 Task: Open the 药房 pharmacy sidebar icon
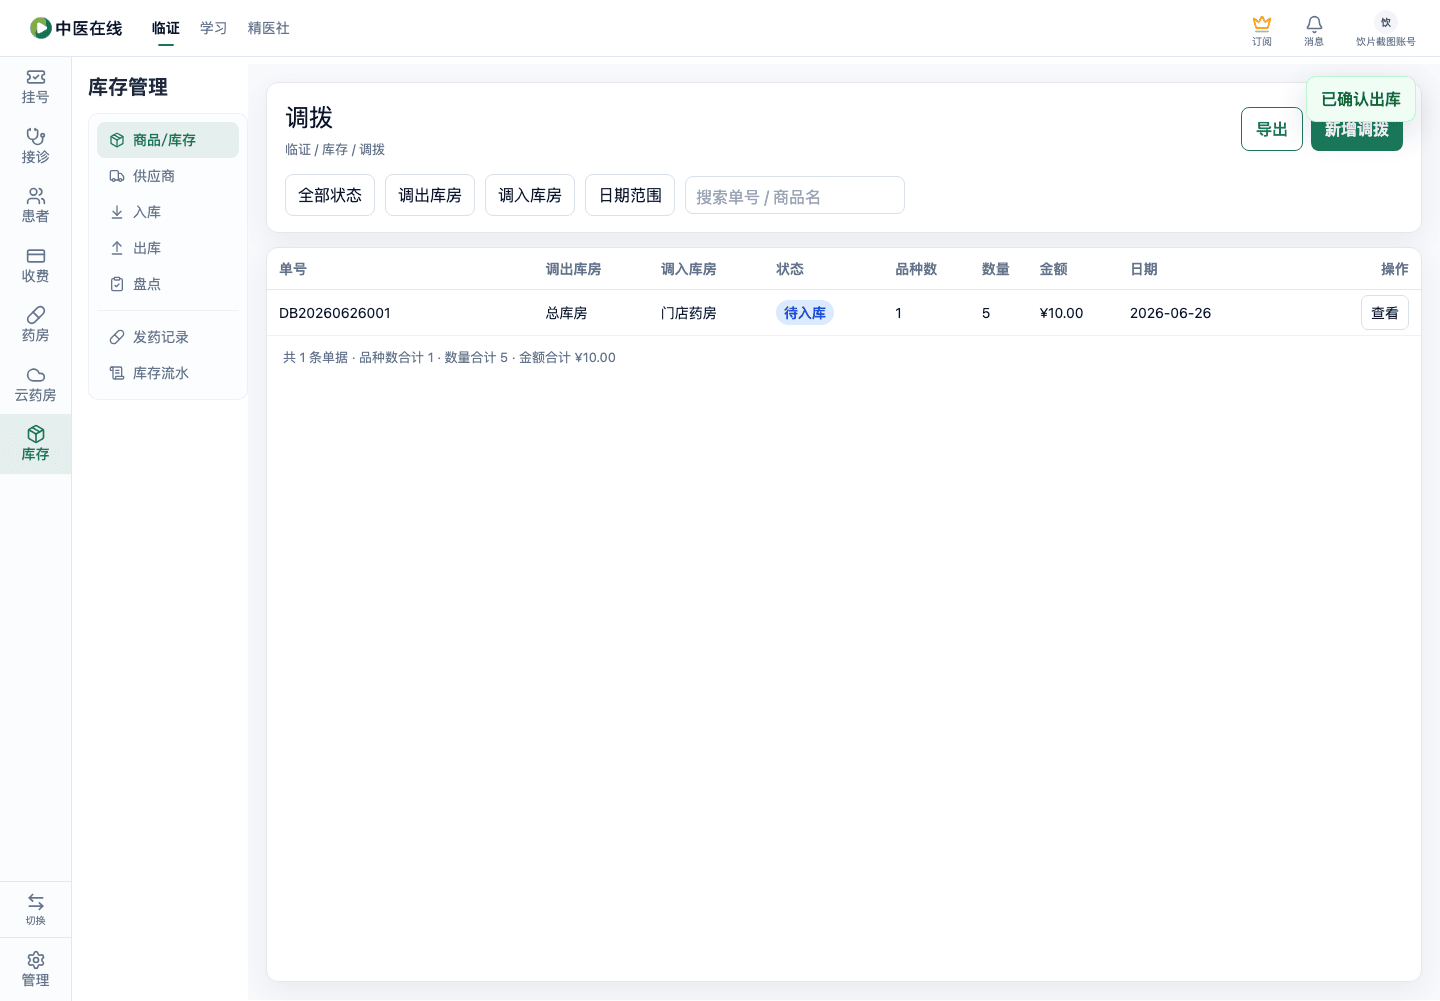point(35,325)
